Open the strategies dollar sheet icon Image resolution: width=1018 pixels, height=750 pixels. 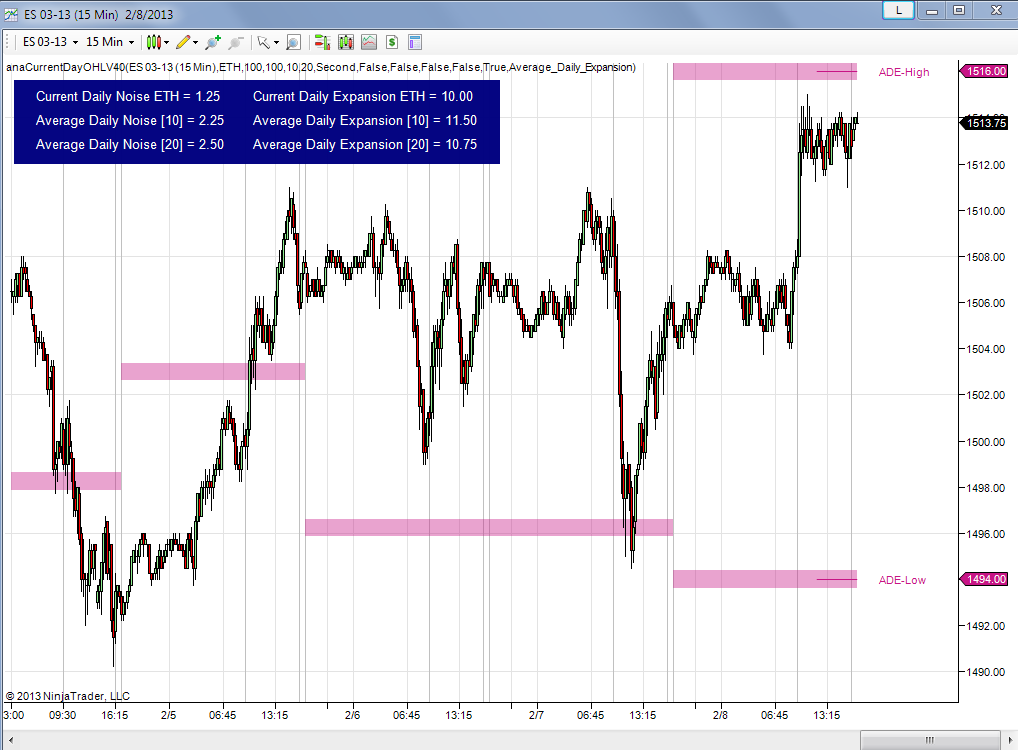(391, 42)
